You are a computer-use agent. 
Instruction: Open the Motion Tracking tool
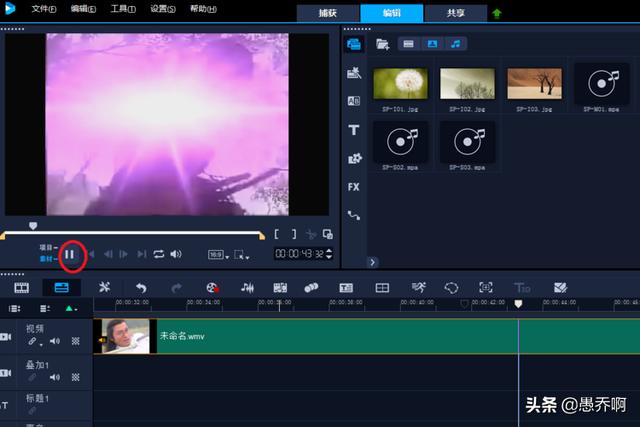coord(311,288)
